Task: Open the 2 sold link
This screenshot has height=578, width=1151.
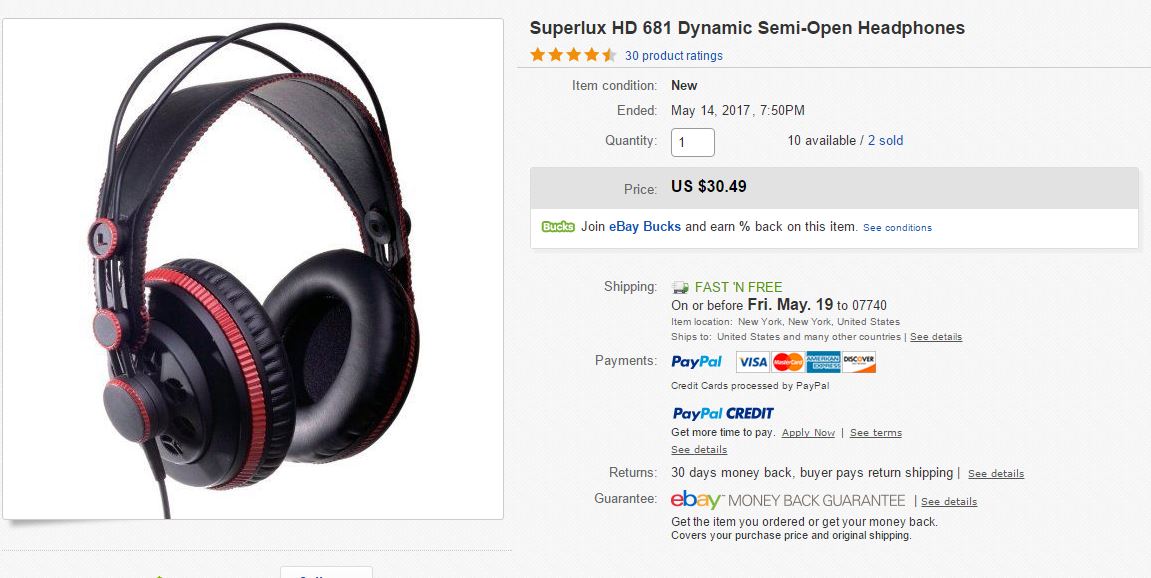Action: coord(885,140)
